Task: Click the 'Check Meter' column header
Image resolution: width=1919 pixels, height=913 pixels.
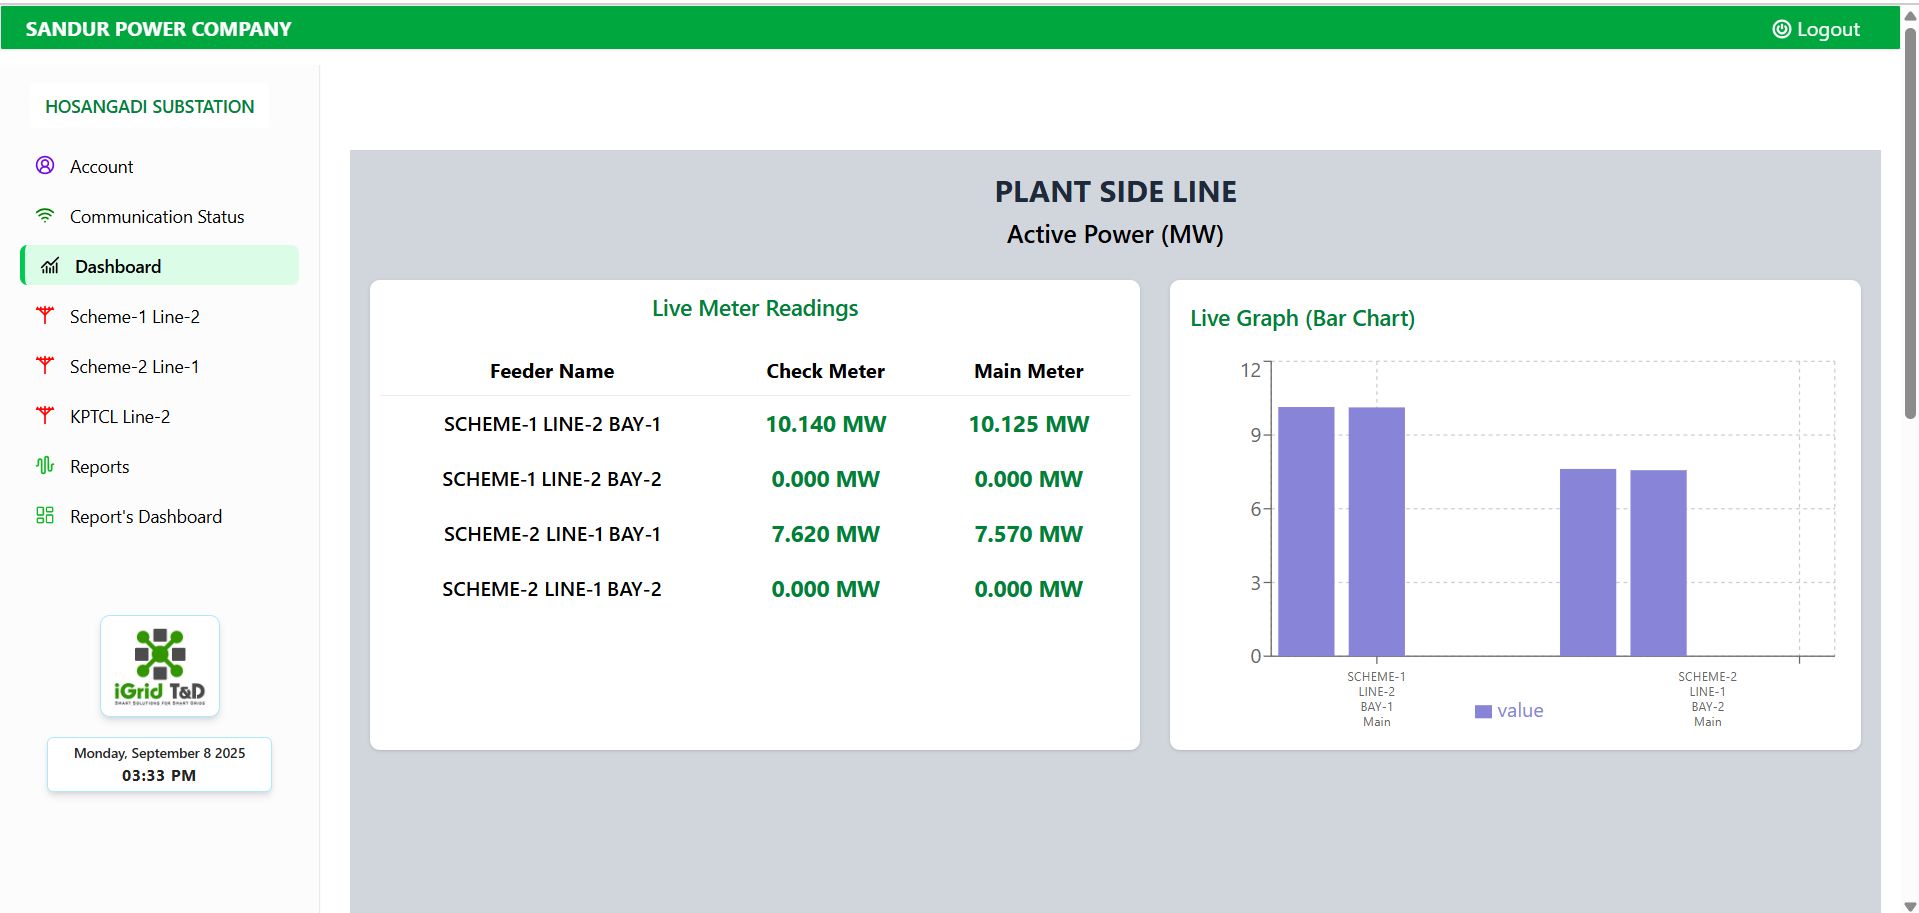Action: tap(825, 371)
